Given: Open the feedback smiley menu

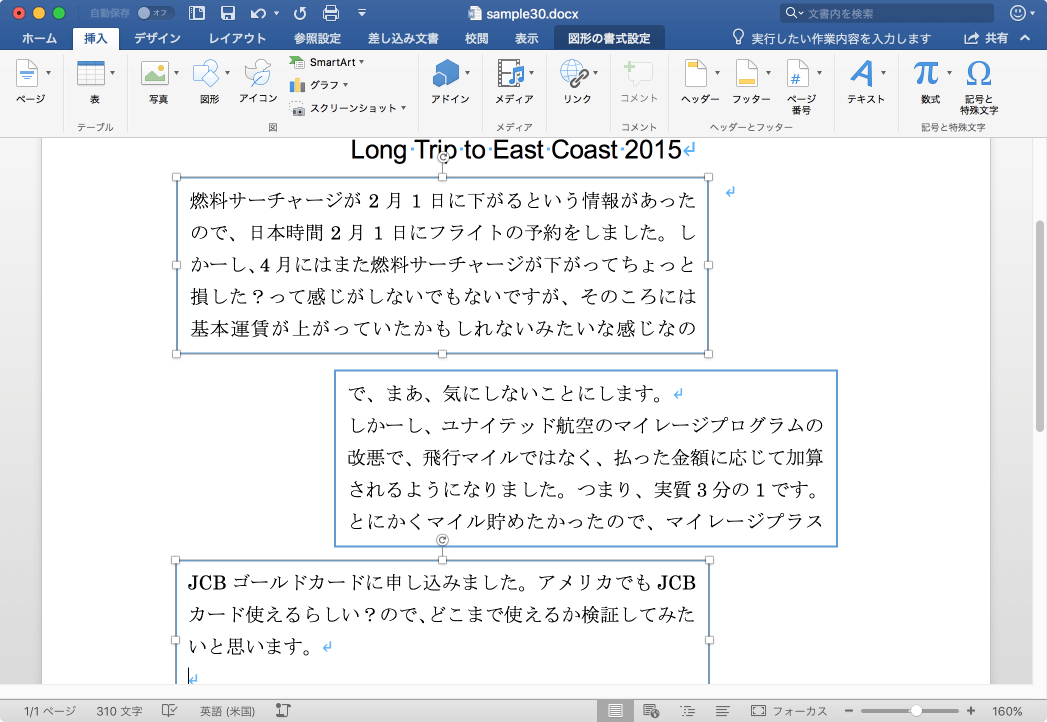Looking at the screenshot, I should pos(1020,13).
